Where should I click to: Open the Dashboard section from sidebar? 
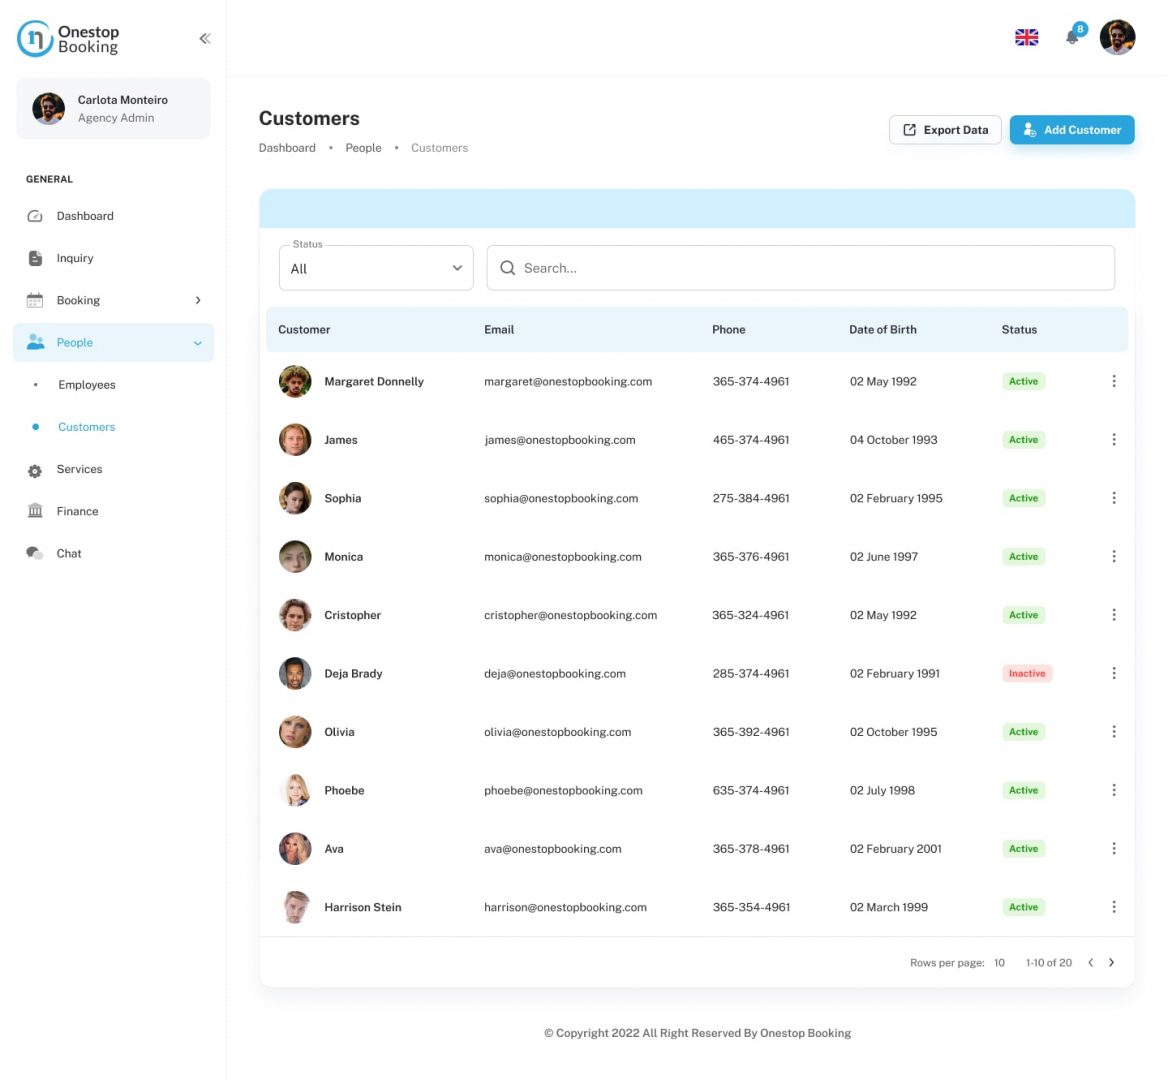84,216
